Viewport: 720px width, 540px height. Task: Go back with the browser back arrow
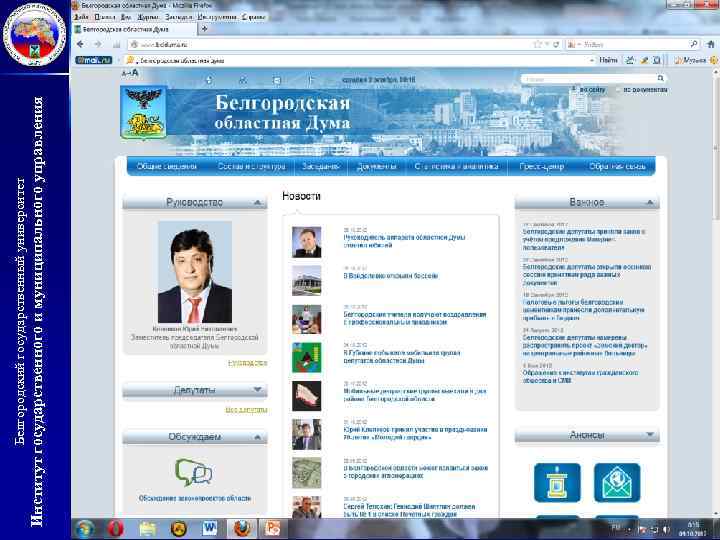tap(81, 44)
